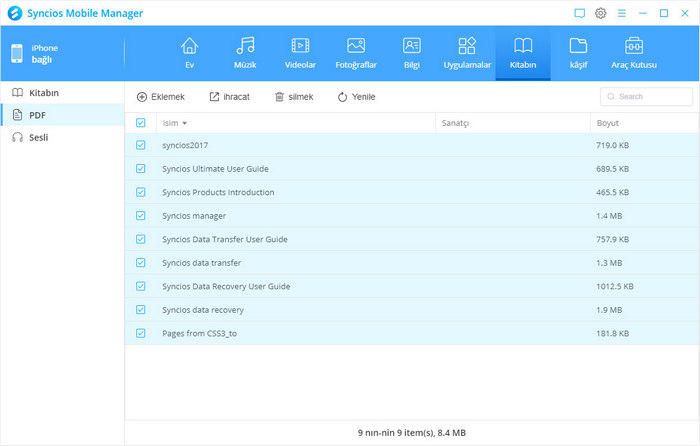Uncheck the Pages from CSS3_to checkbox

[x=141, y=333]
